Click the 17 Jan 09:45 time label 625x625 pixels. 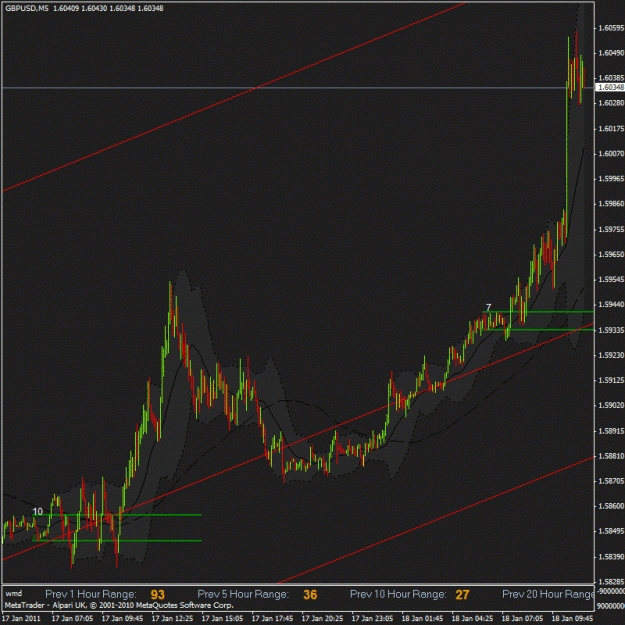click(x=122, y=618)
